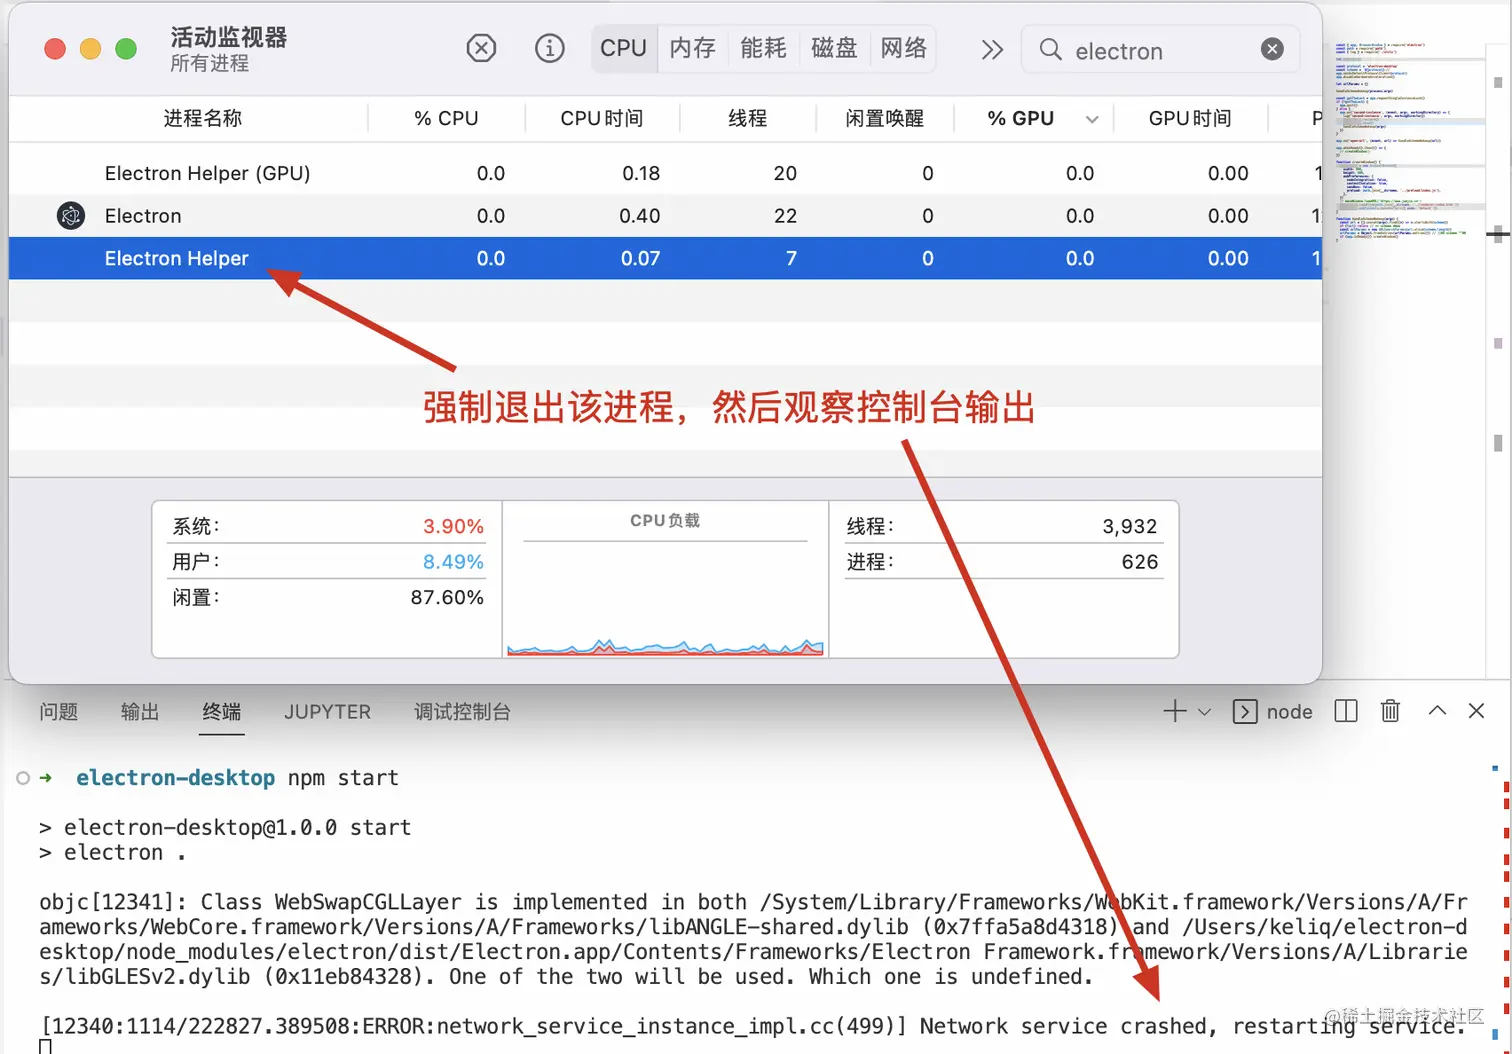Open the 调试控制台 panel tab

click(x=462, y=712)
